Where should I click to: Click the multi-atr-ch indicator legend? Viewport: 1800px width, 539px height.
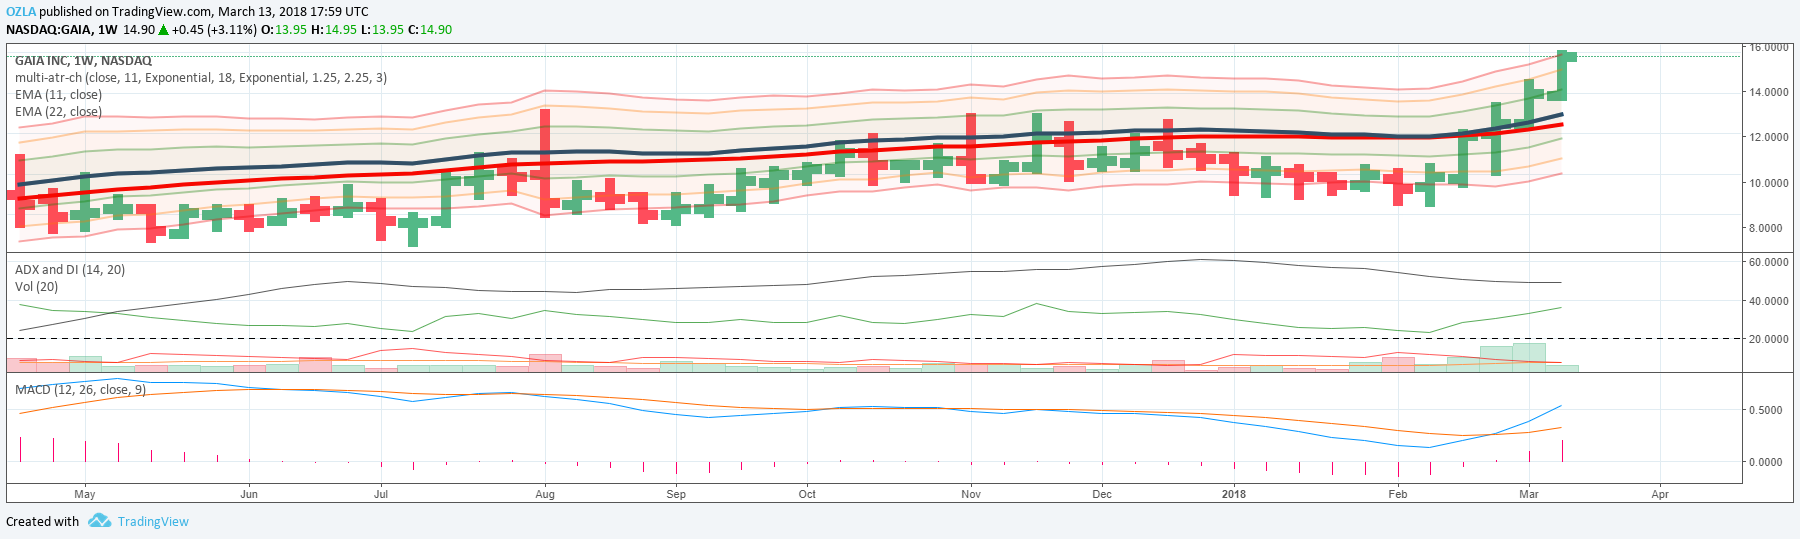201,78
